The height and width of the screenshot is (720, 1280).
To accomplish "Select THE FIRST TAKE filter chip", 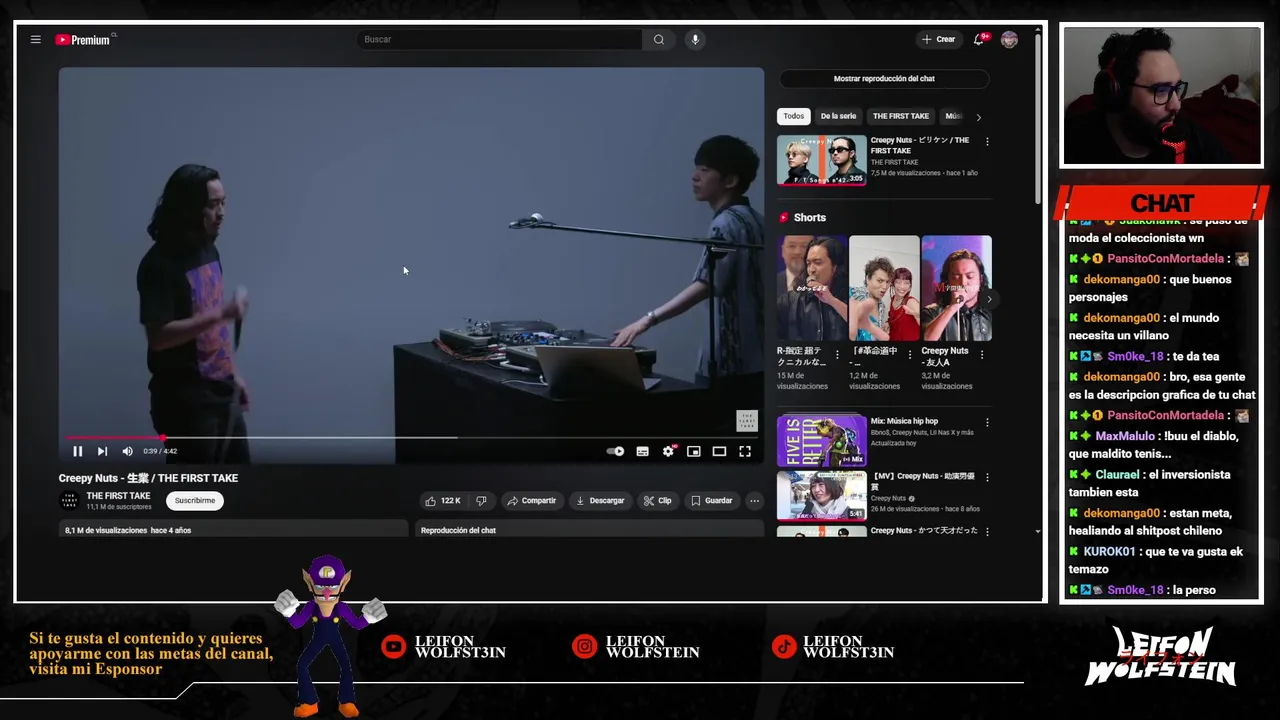I will (x=901, y=116).
